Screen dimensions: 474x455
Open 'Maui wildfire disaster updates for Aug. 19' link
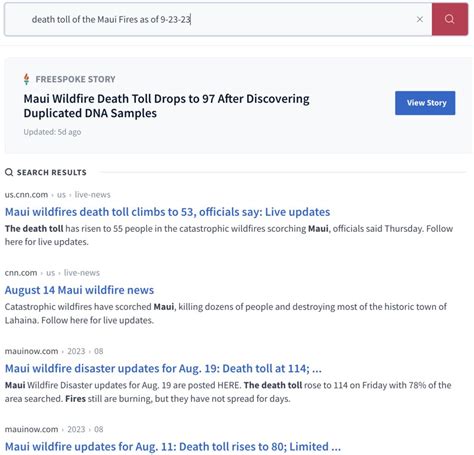point(163,368)
